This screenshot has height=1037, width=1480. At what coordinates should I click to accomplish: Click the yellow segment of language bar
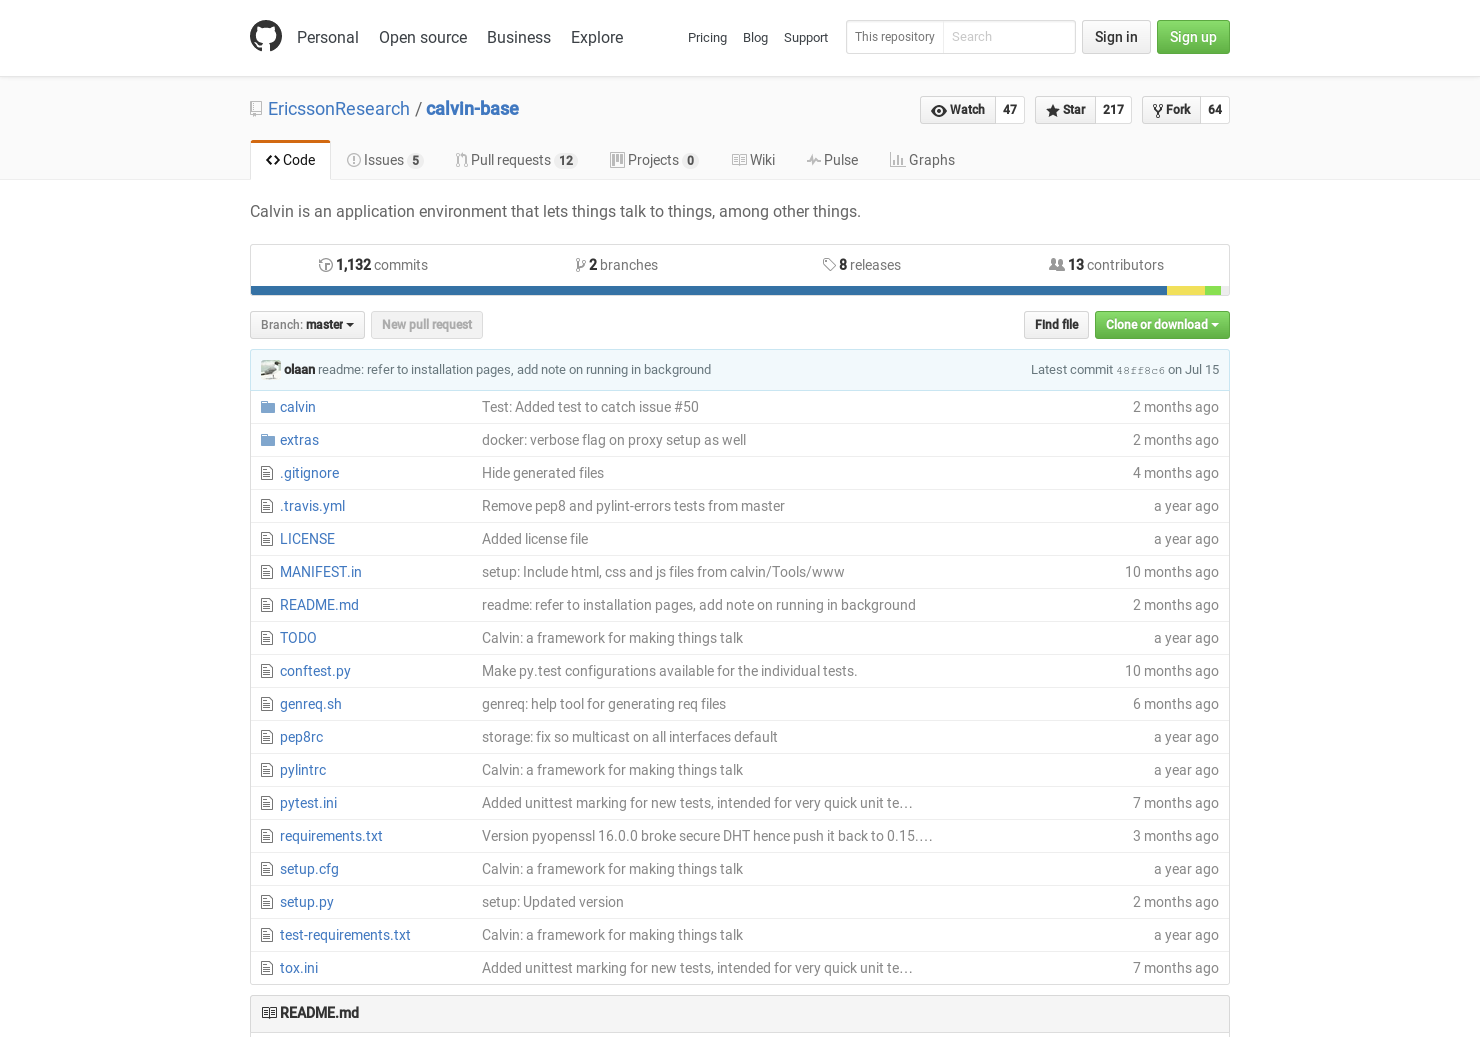point(1186,291)
